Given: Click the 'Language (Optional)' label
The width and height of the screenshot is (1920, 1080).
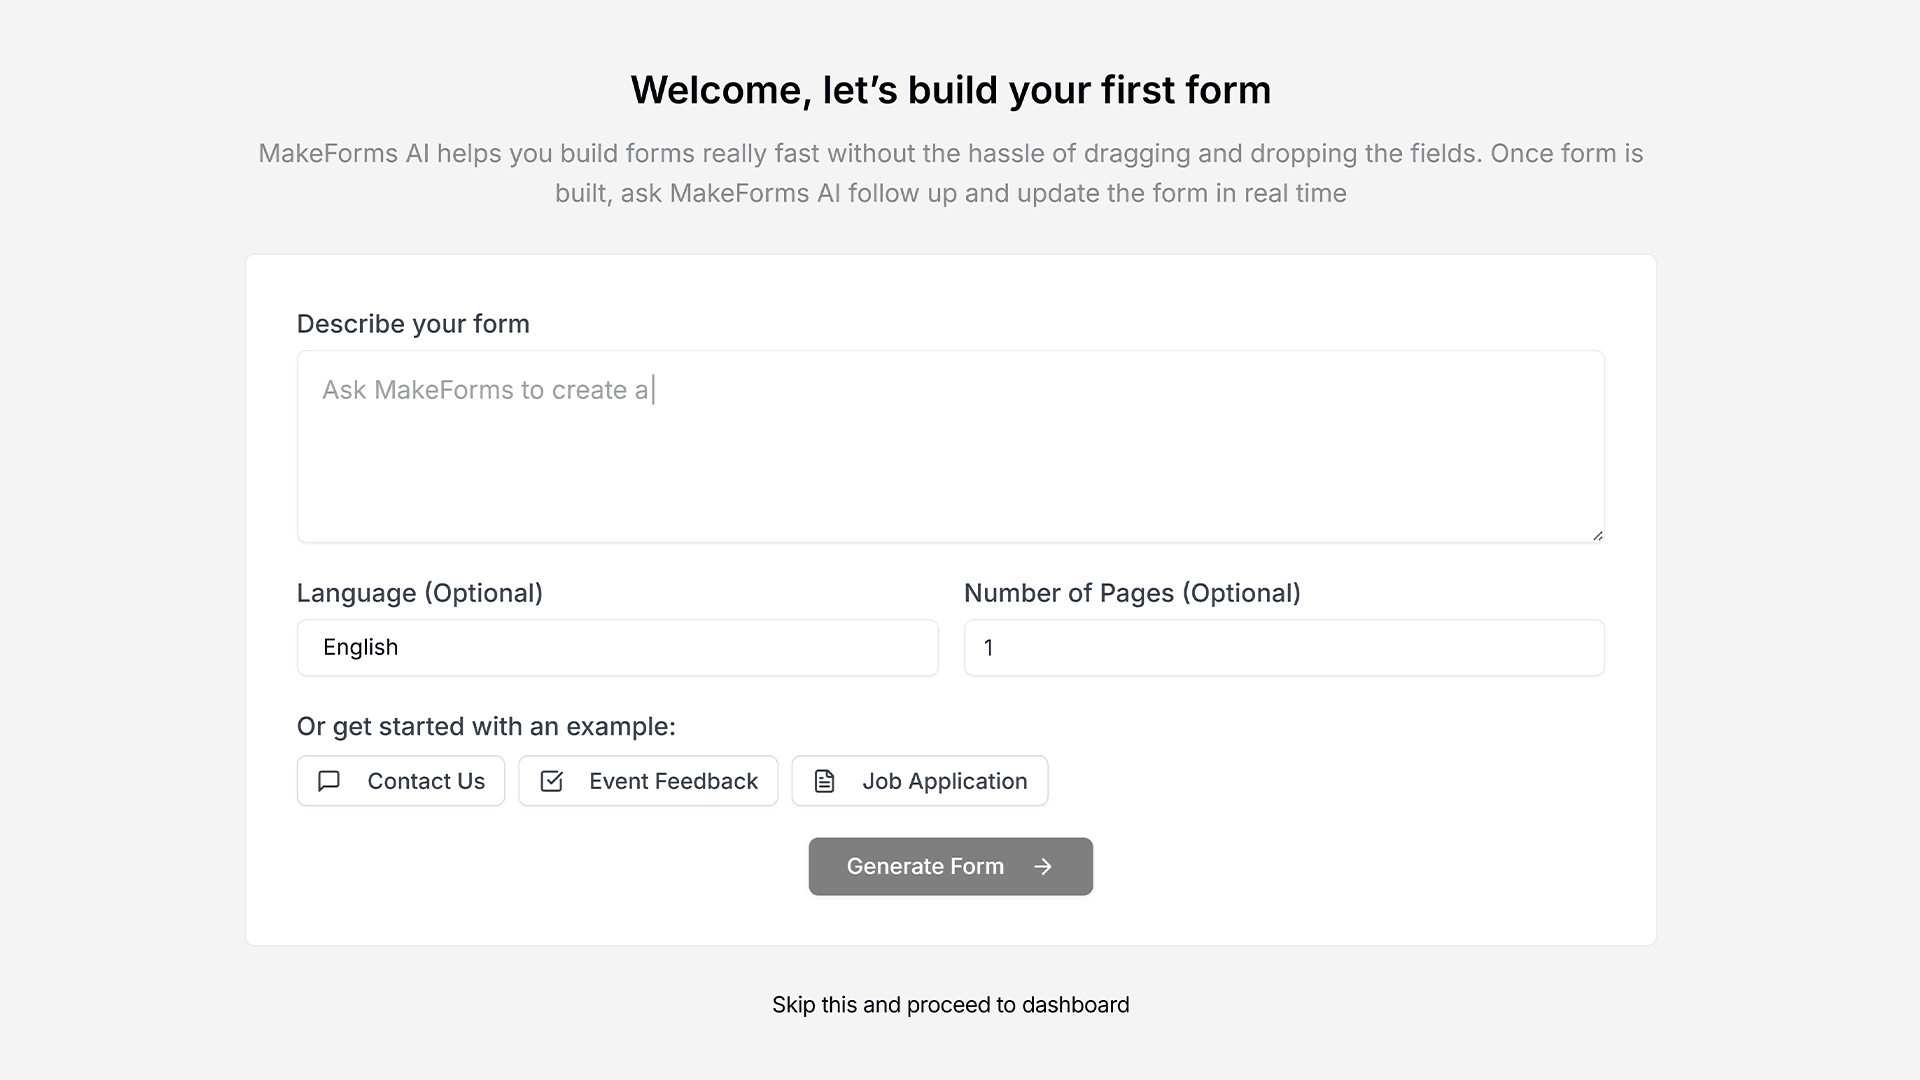Looking at the screenshot, I should (420, 593).
